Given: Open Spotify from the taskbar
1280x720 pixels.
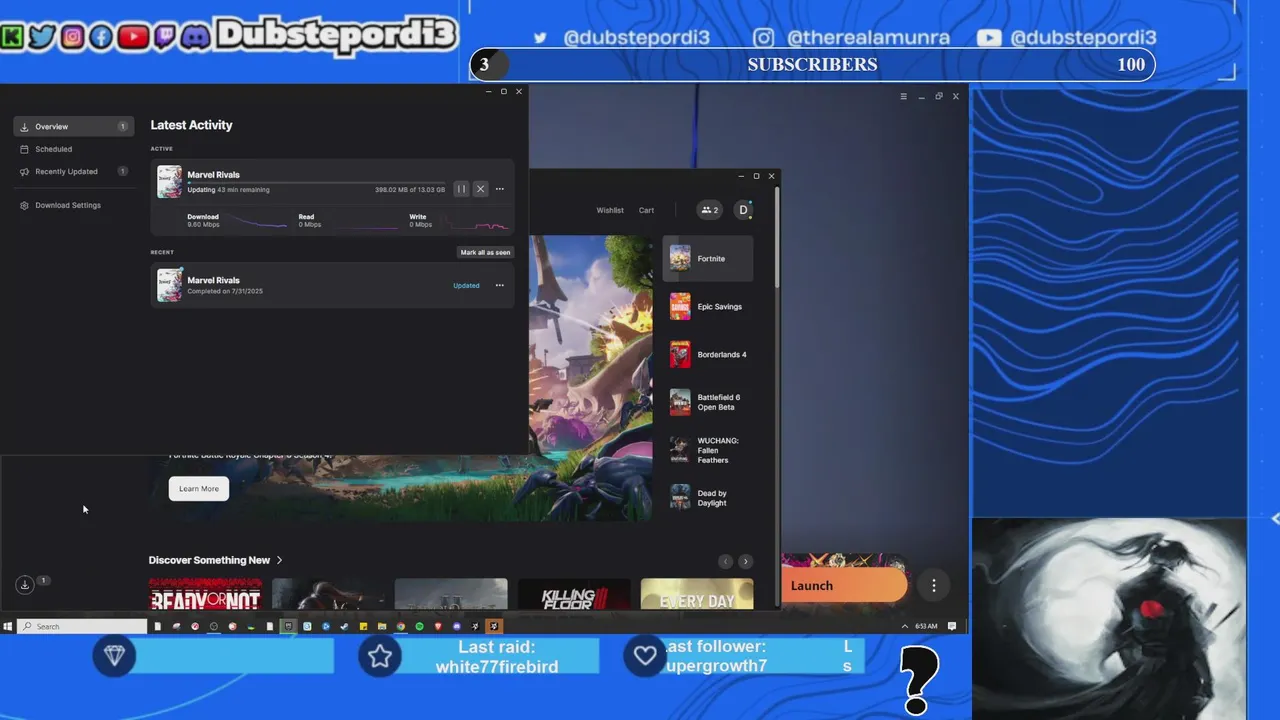Looking at the screenshot, I should tap(419, 626).
